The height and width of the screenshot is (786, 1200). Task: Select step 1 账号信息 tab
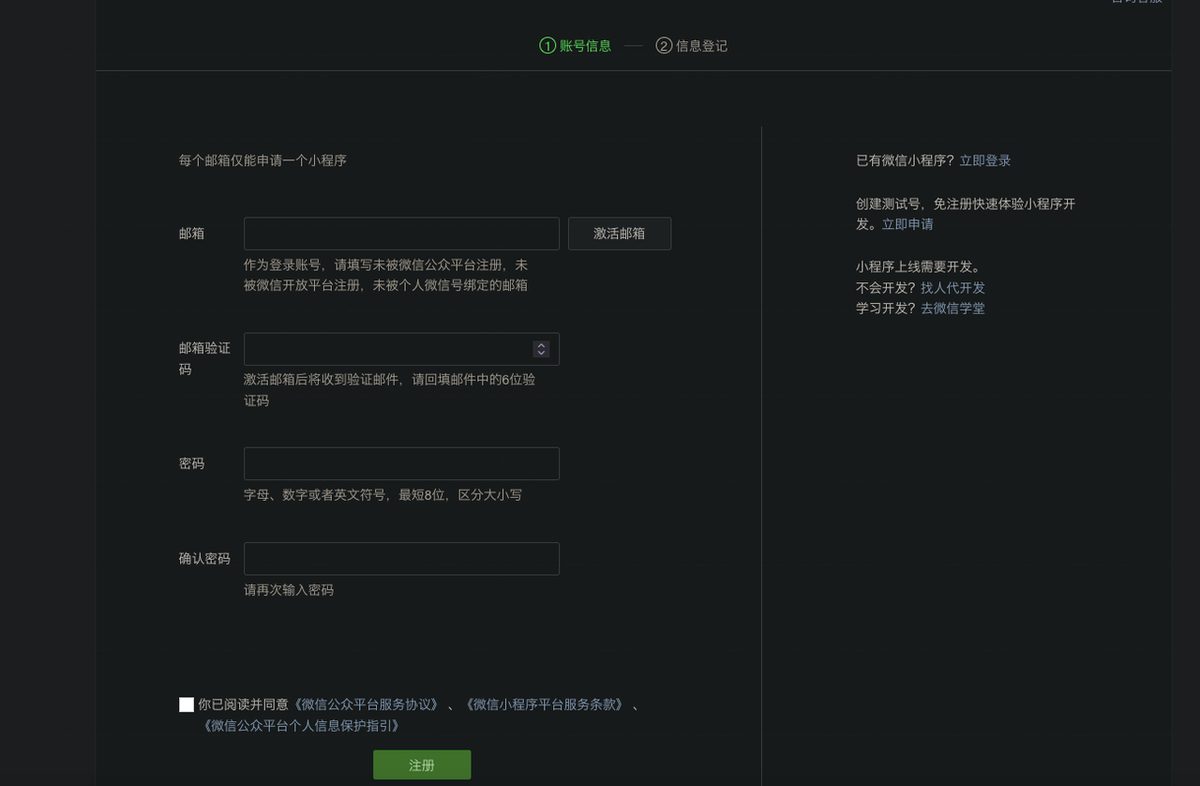click(575, 45)
